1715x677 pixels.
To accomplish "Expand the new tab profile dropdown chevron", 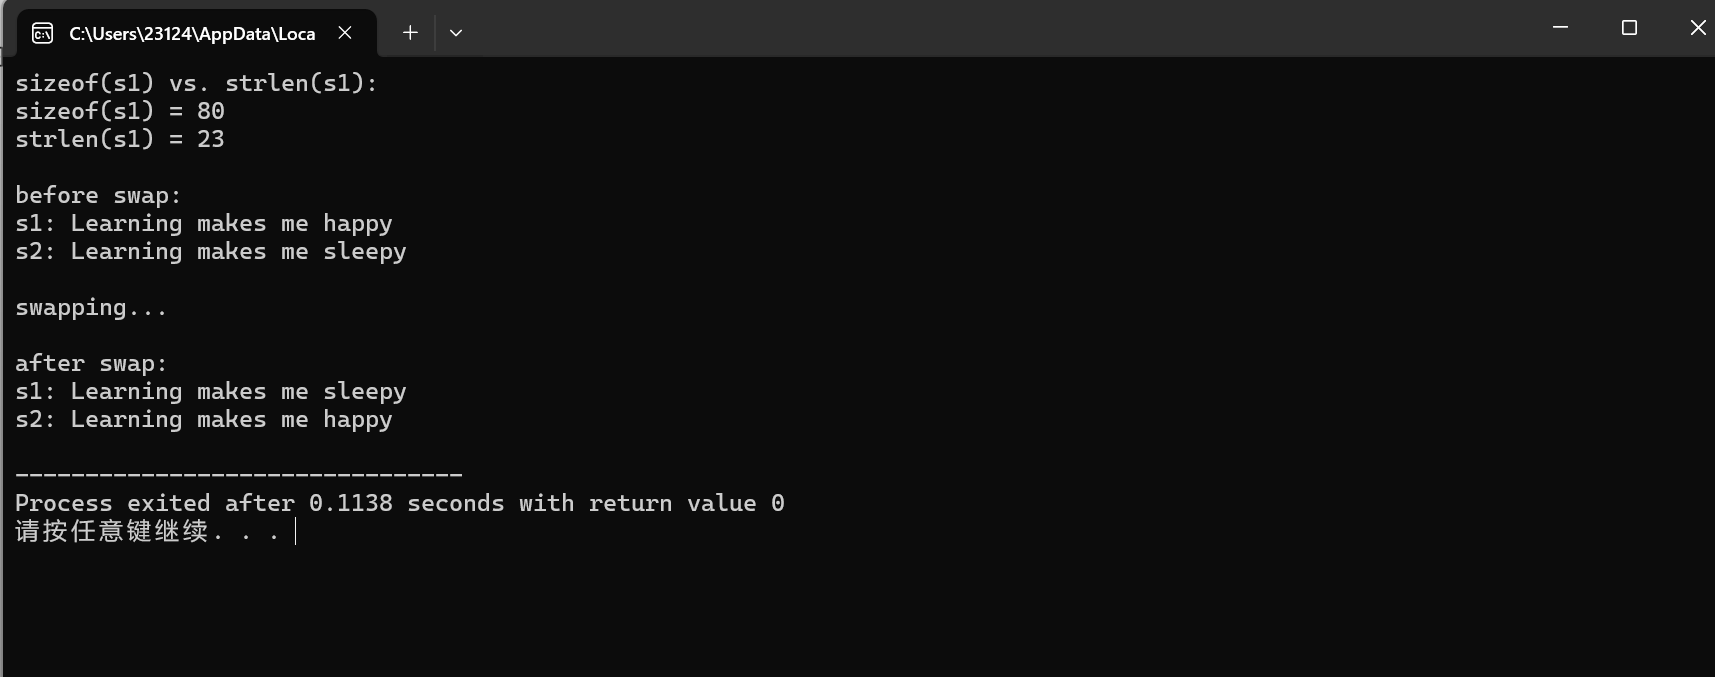I will (x=456, y=33).
